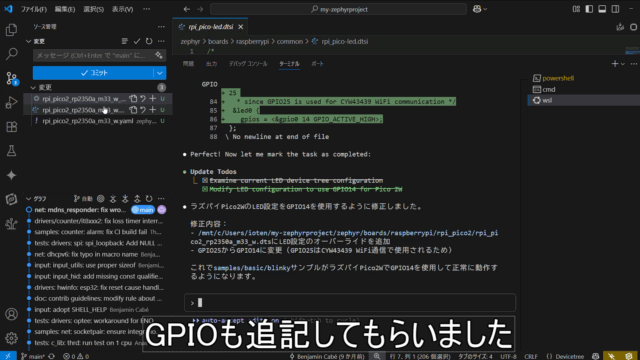Open the 選択(S) menu
This screenshot has height=360, width=640.
click(93, 9)
